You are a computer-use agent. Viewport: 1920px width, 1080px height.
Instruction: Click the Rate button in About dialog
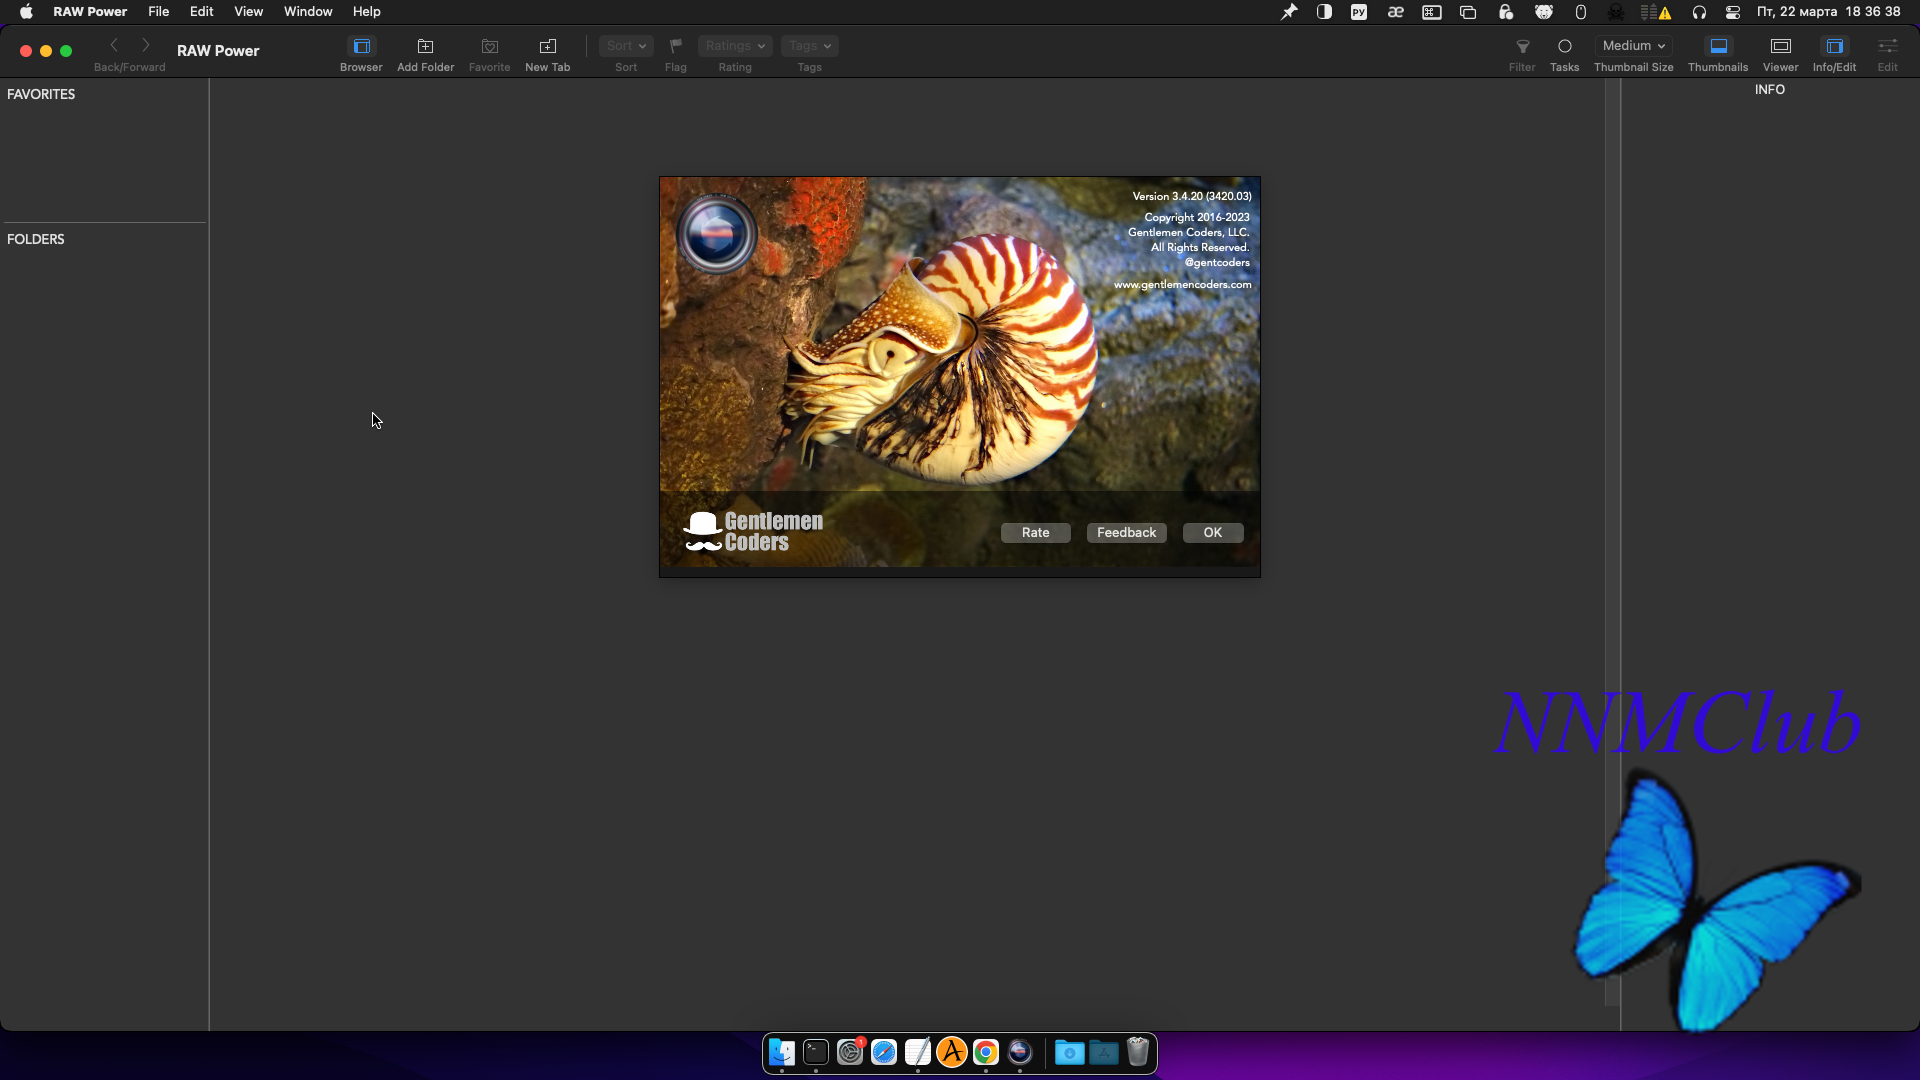(1035, 533)
